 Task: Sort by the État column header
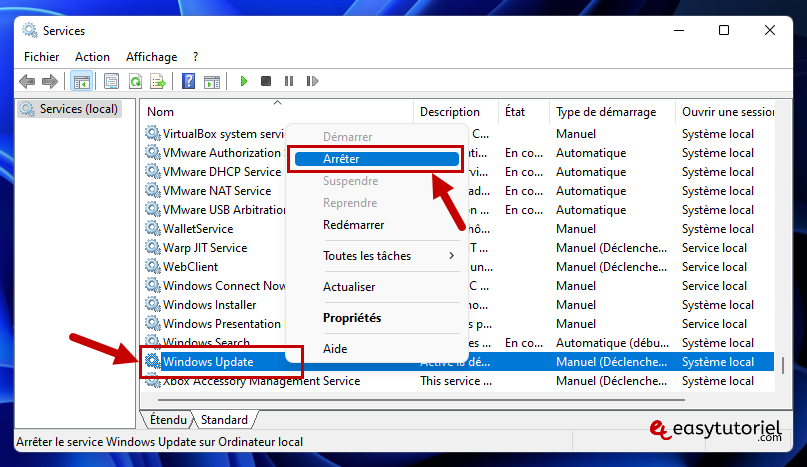524,112
